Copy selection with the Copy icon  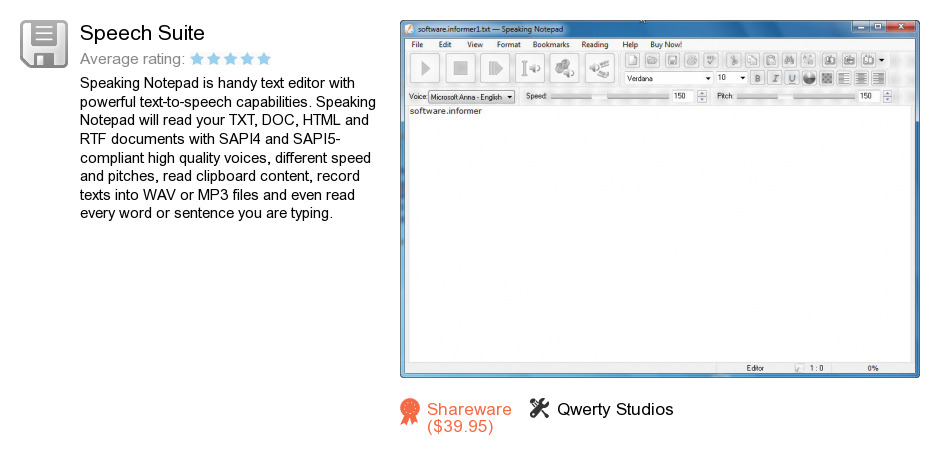(x=752, y=60)
